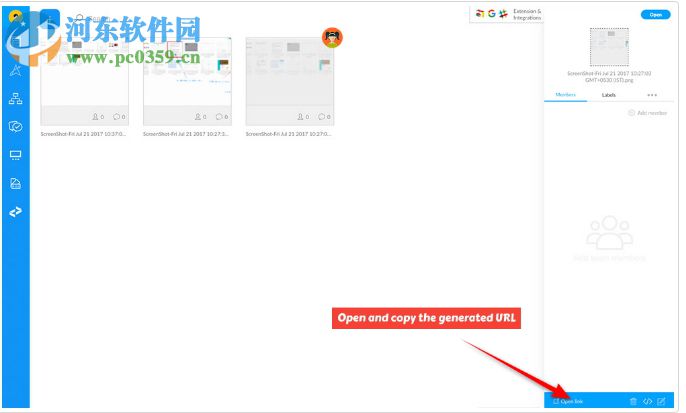
Task: Delete the file using trash icon
Action: click(633, 401)
